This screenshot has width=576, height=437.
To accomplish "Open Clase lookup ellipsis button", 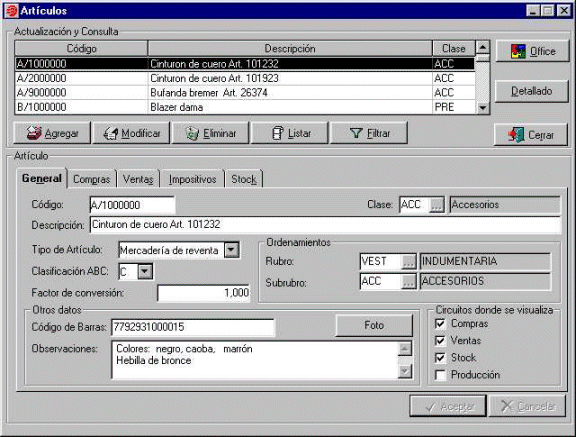I will tap(436, 205).
